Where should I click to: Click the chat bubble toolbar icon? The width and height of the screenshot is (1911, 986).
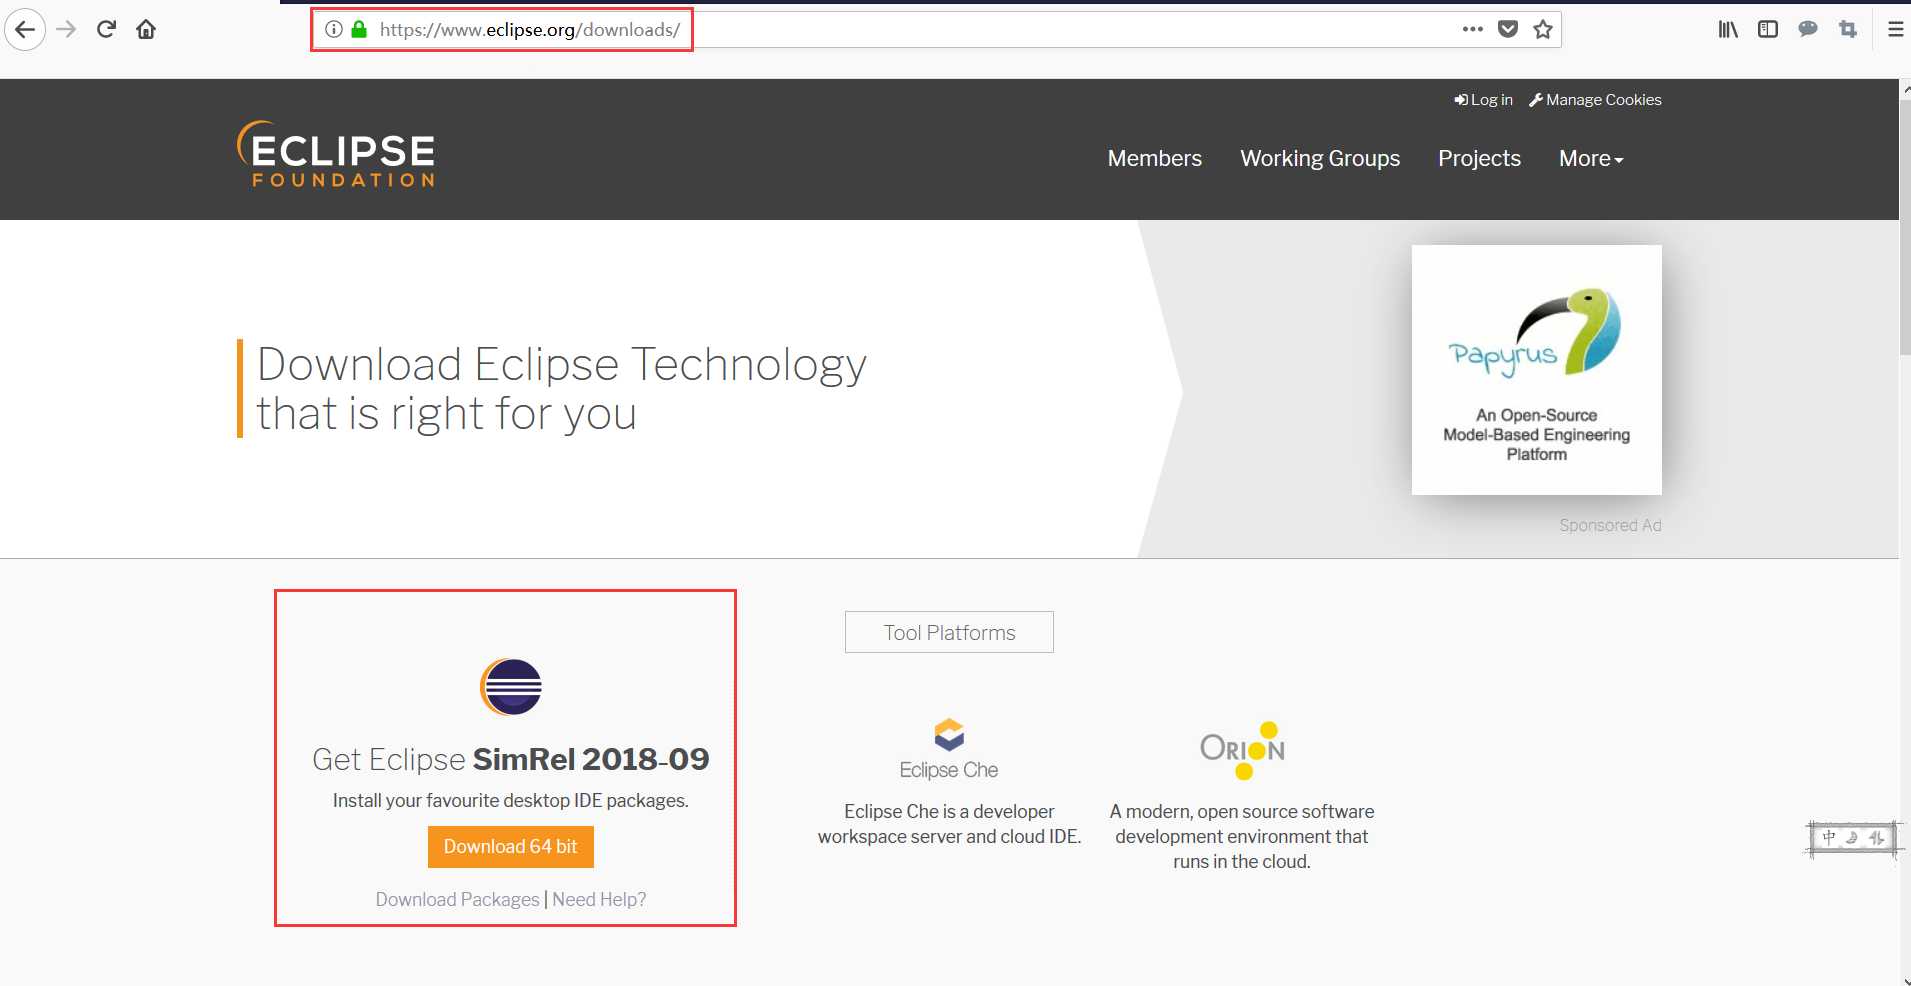click(1808, 29)
